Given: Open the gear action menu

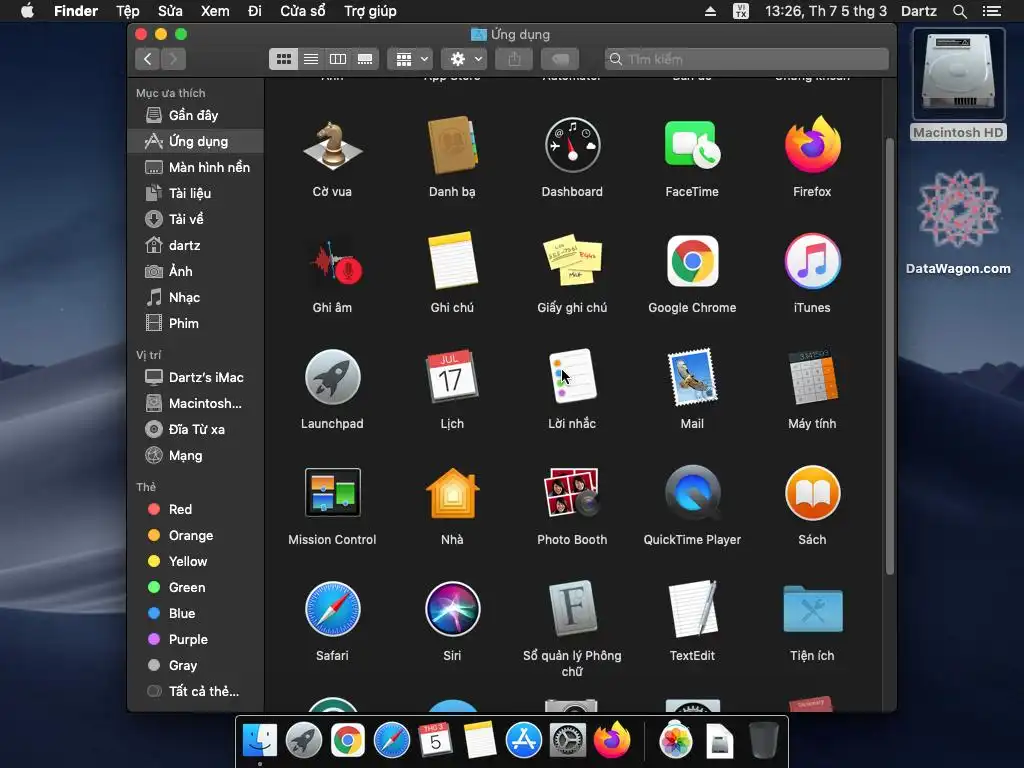Looking at the screenshot, I should [x=464, y=59].
